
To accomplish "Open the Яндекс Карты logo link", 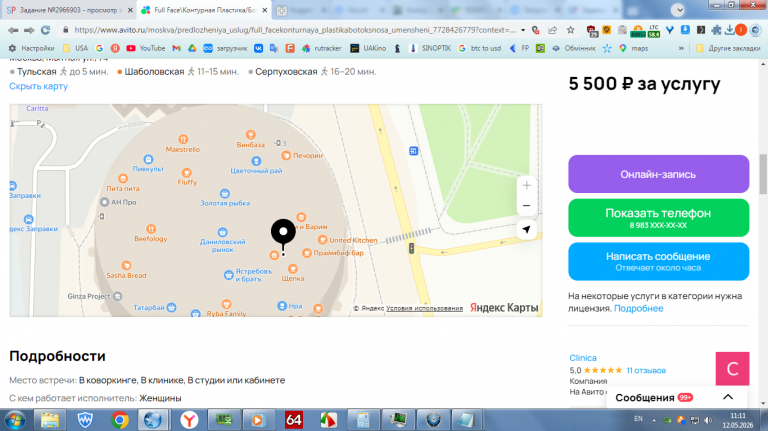I will (x=504, y=308).
